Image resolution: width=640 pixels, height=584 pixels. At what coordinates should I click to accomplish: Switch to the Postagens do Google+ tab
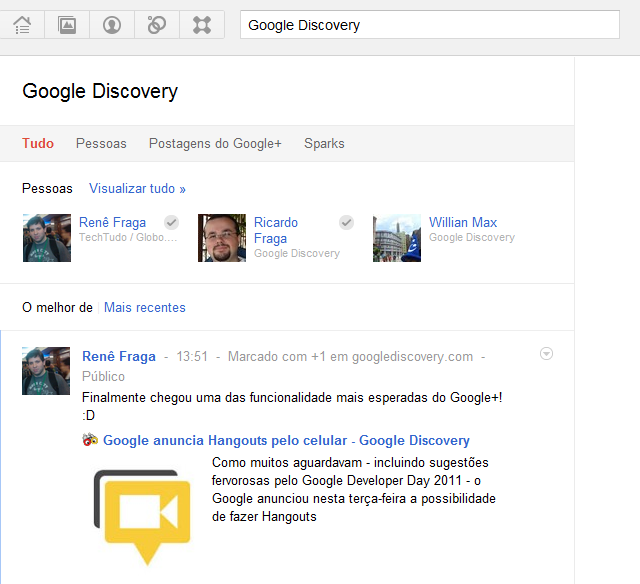pos(215,143)
